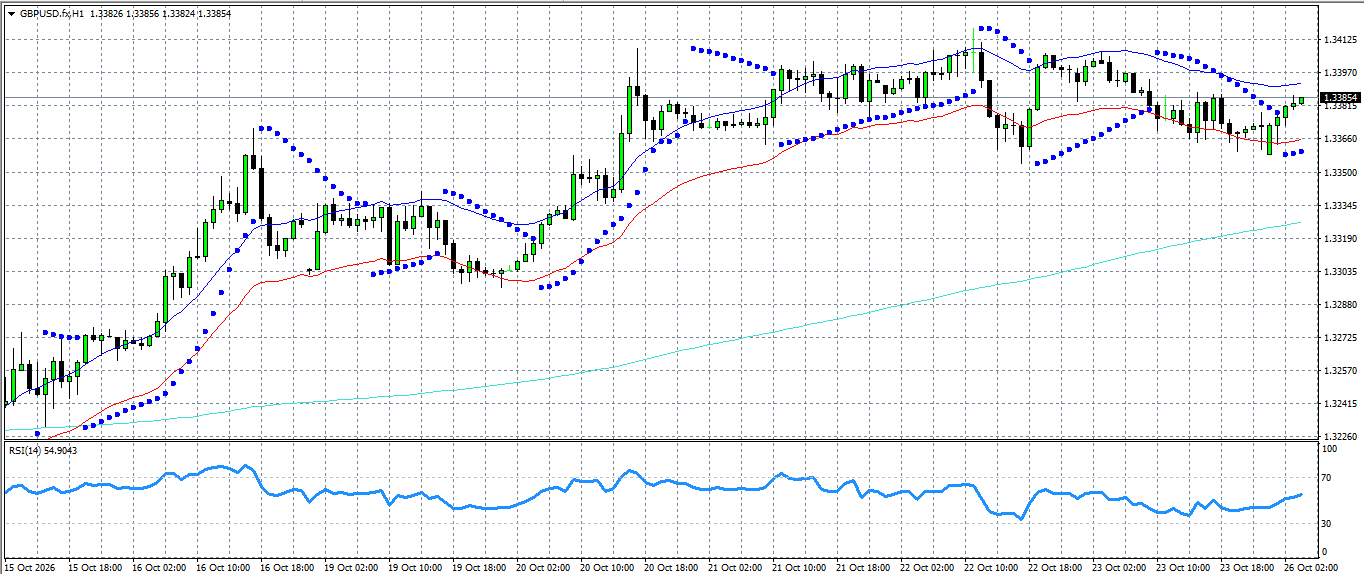Click the 1.33660 price scale label

click(x=1340, y=139)
